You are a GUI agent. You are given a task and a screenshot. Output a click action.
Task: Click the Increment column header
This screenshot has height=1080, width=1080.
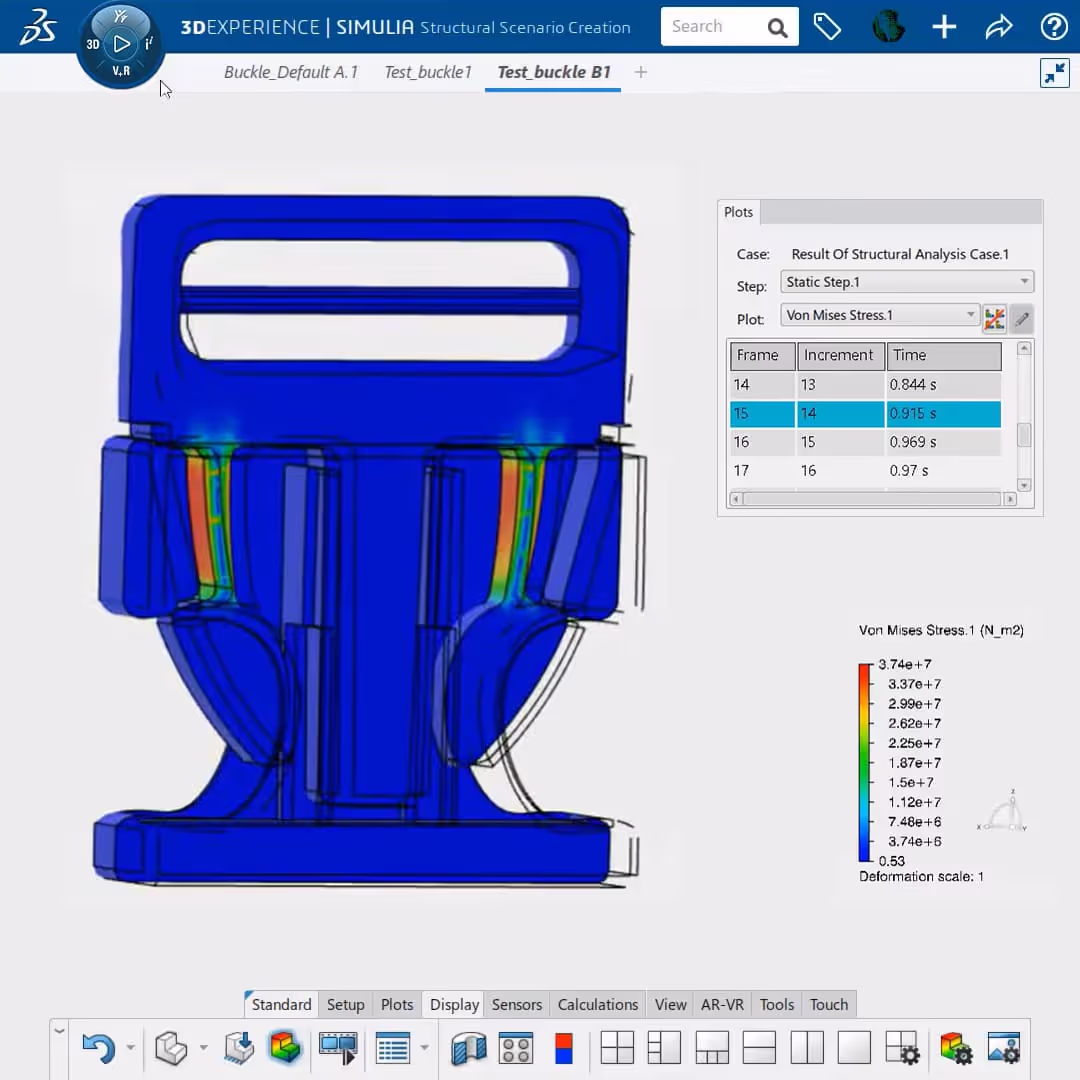click(840, 355)
